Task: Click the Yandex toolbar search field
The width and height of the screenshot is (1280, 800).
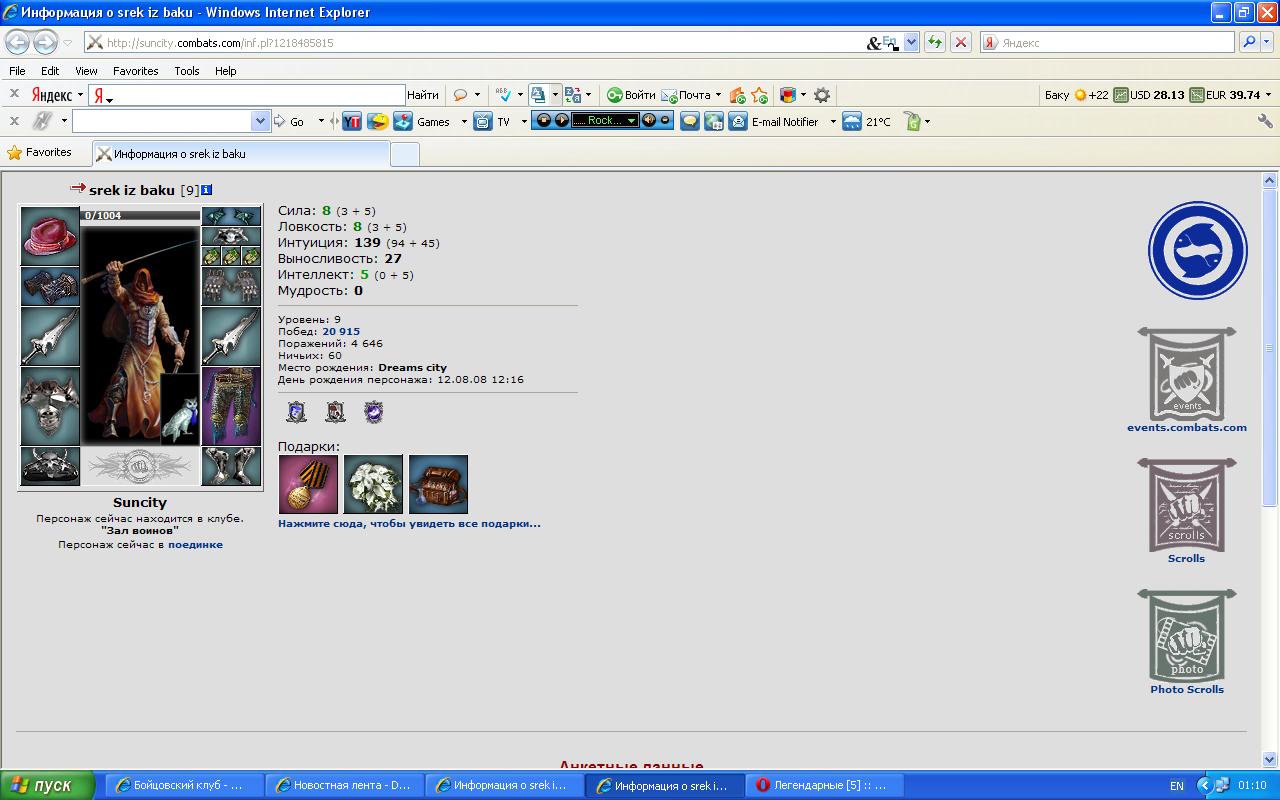Action: pos(247,95)
